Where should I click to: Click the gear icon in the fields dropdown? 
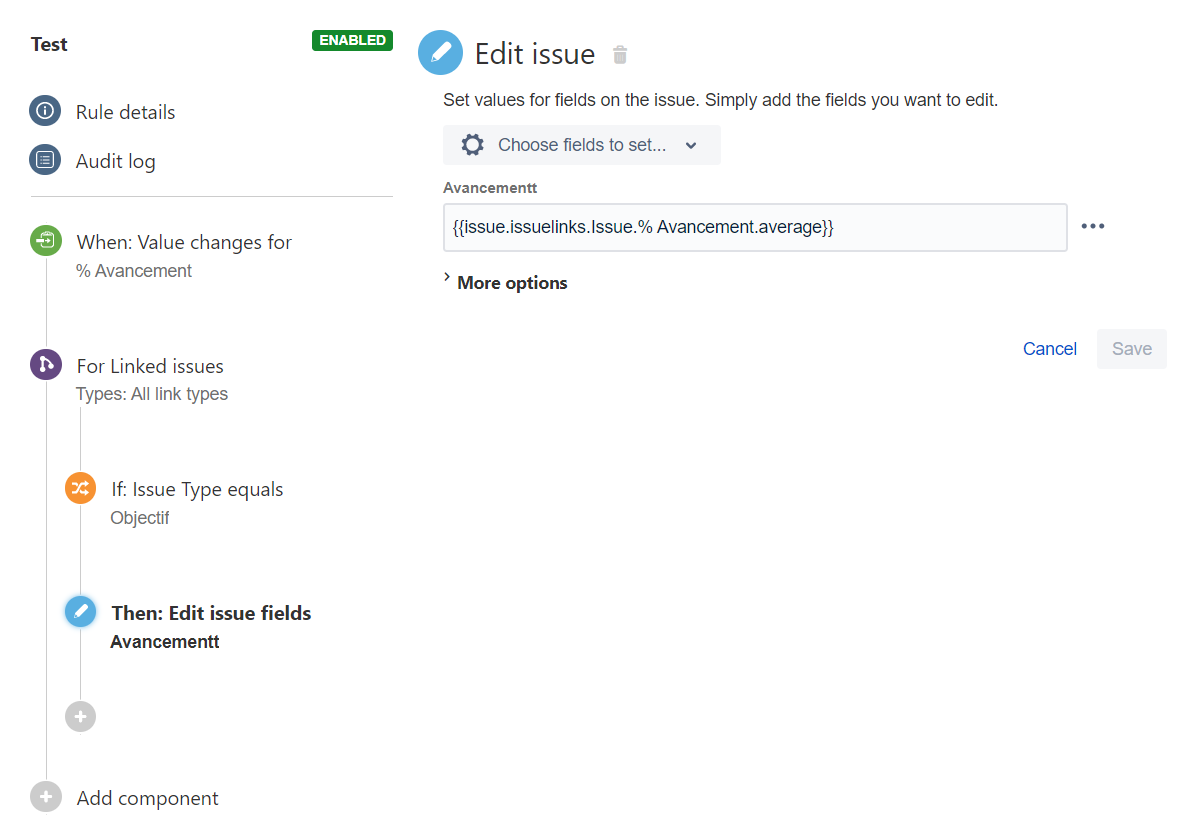[x=473, y=145]
